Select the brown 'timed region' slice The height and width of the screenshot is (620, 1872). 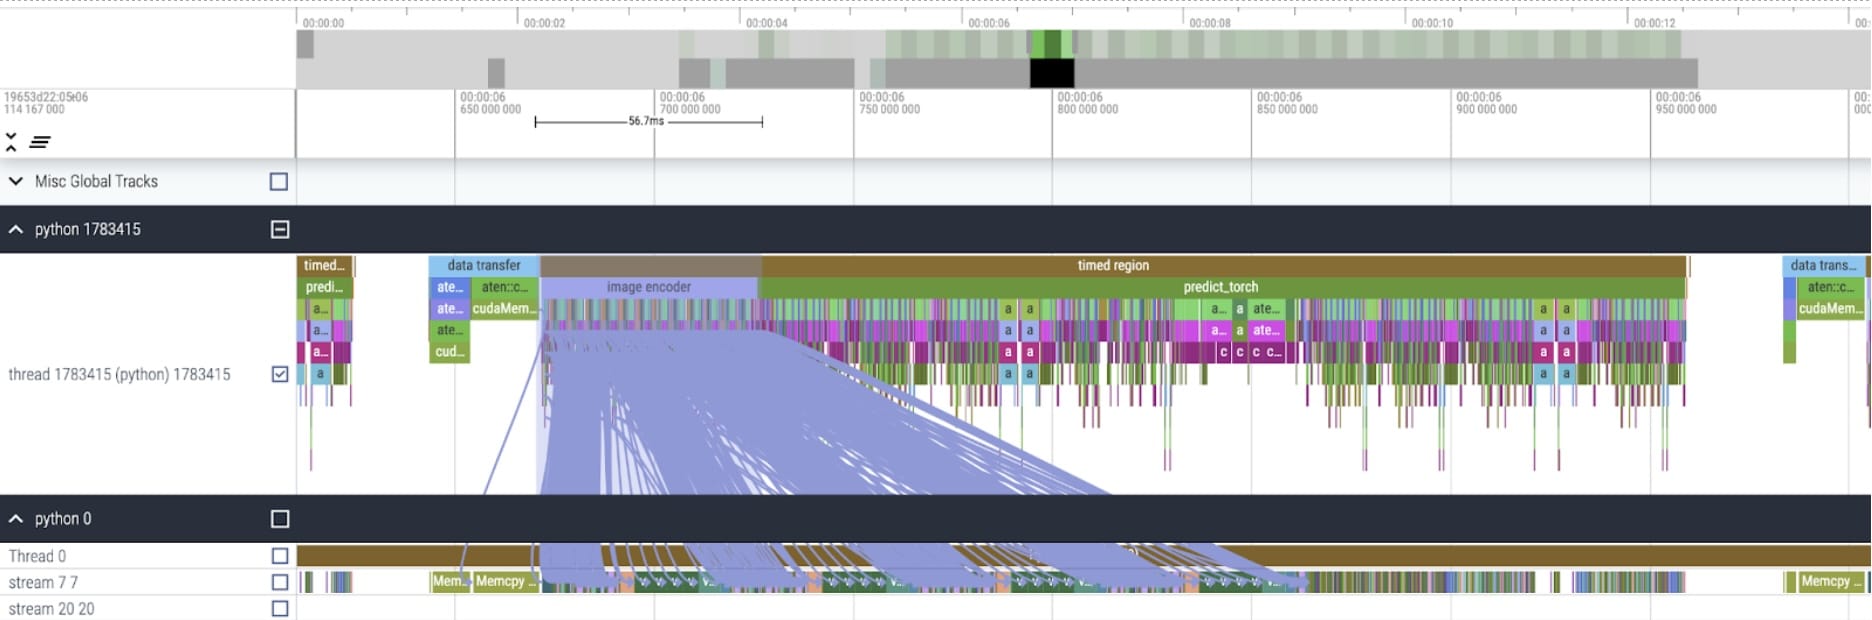pyautogui.click(x=1112, y=265)
